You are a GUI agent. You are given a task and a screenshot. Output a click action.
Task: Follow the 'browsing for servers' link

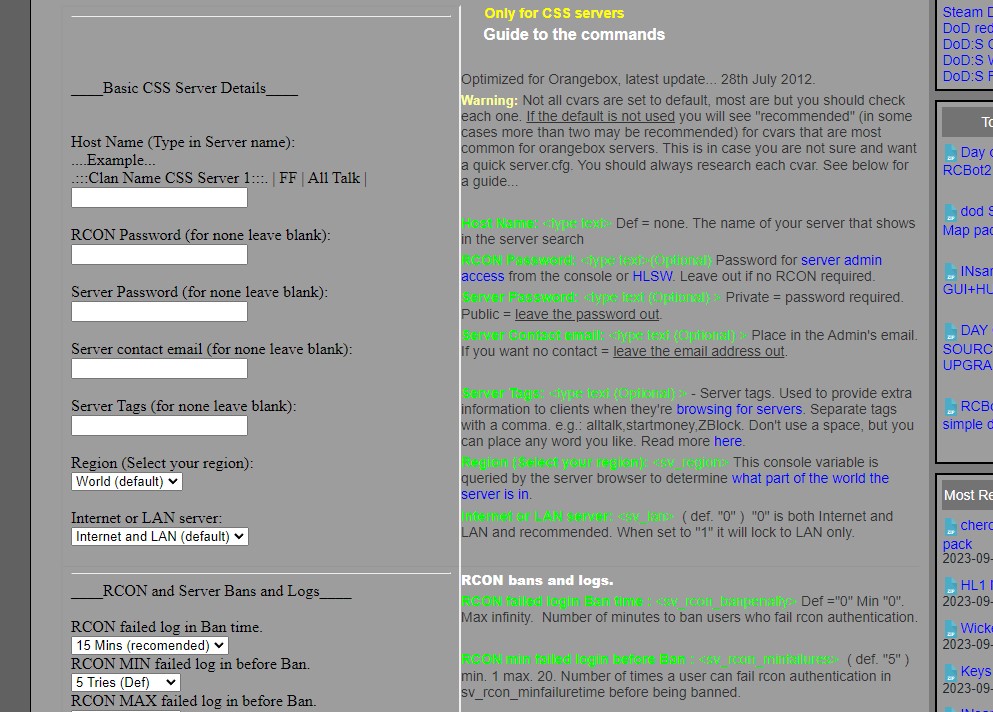click(x=739, y=409)
